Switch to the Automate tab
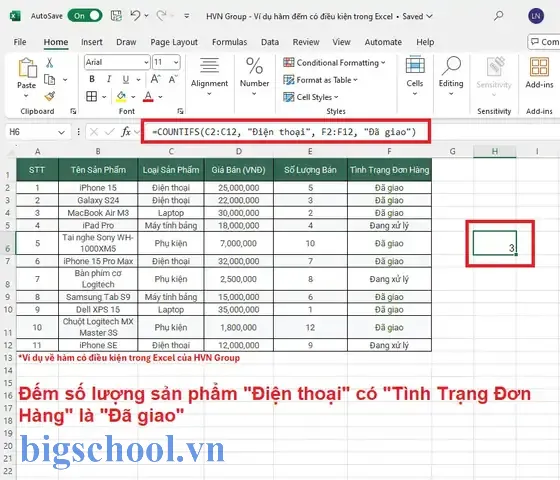 (x=383, y=42)
